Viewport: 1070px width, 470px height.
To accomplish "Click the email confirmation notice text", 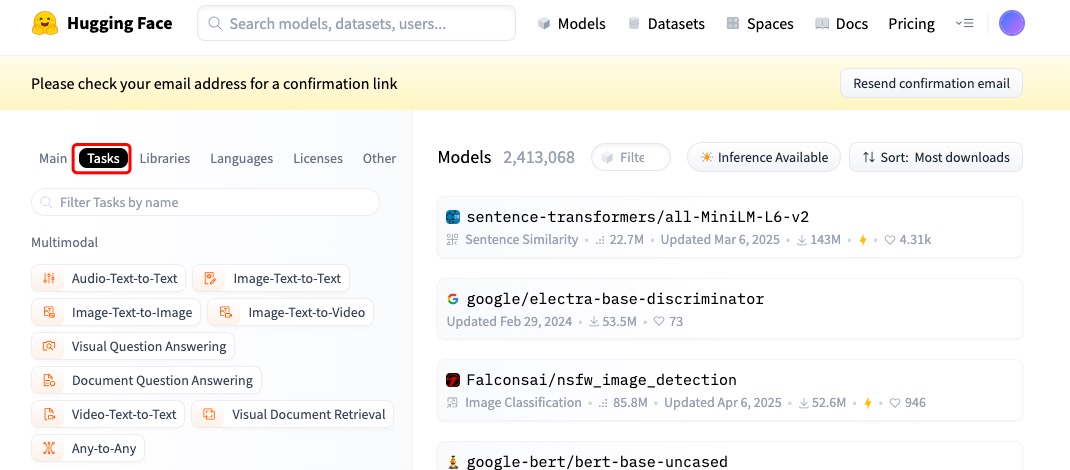I will (214, 84).
